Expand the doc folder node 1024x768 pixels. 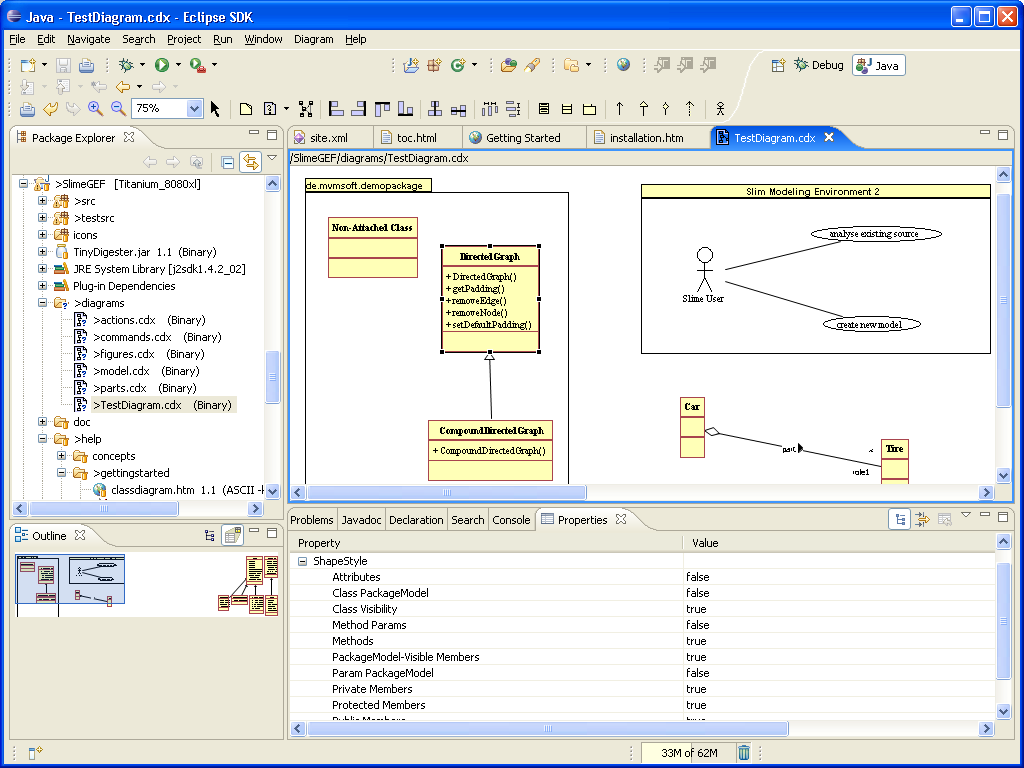point(42,422)
